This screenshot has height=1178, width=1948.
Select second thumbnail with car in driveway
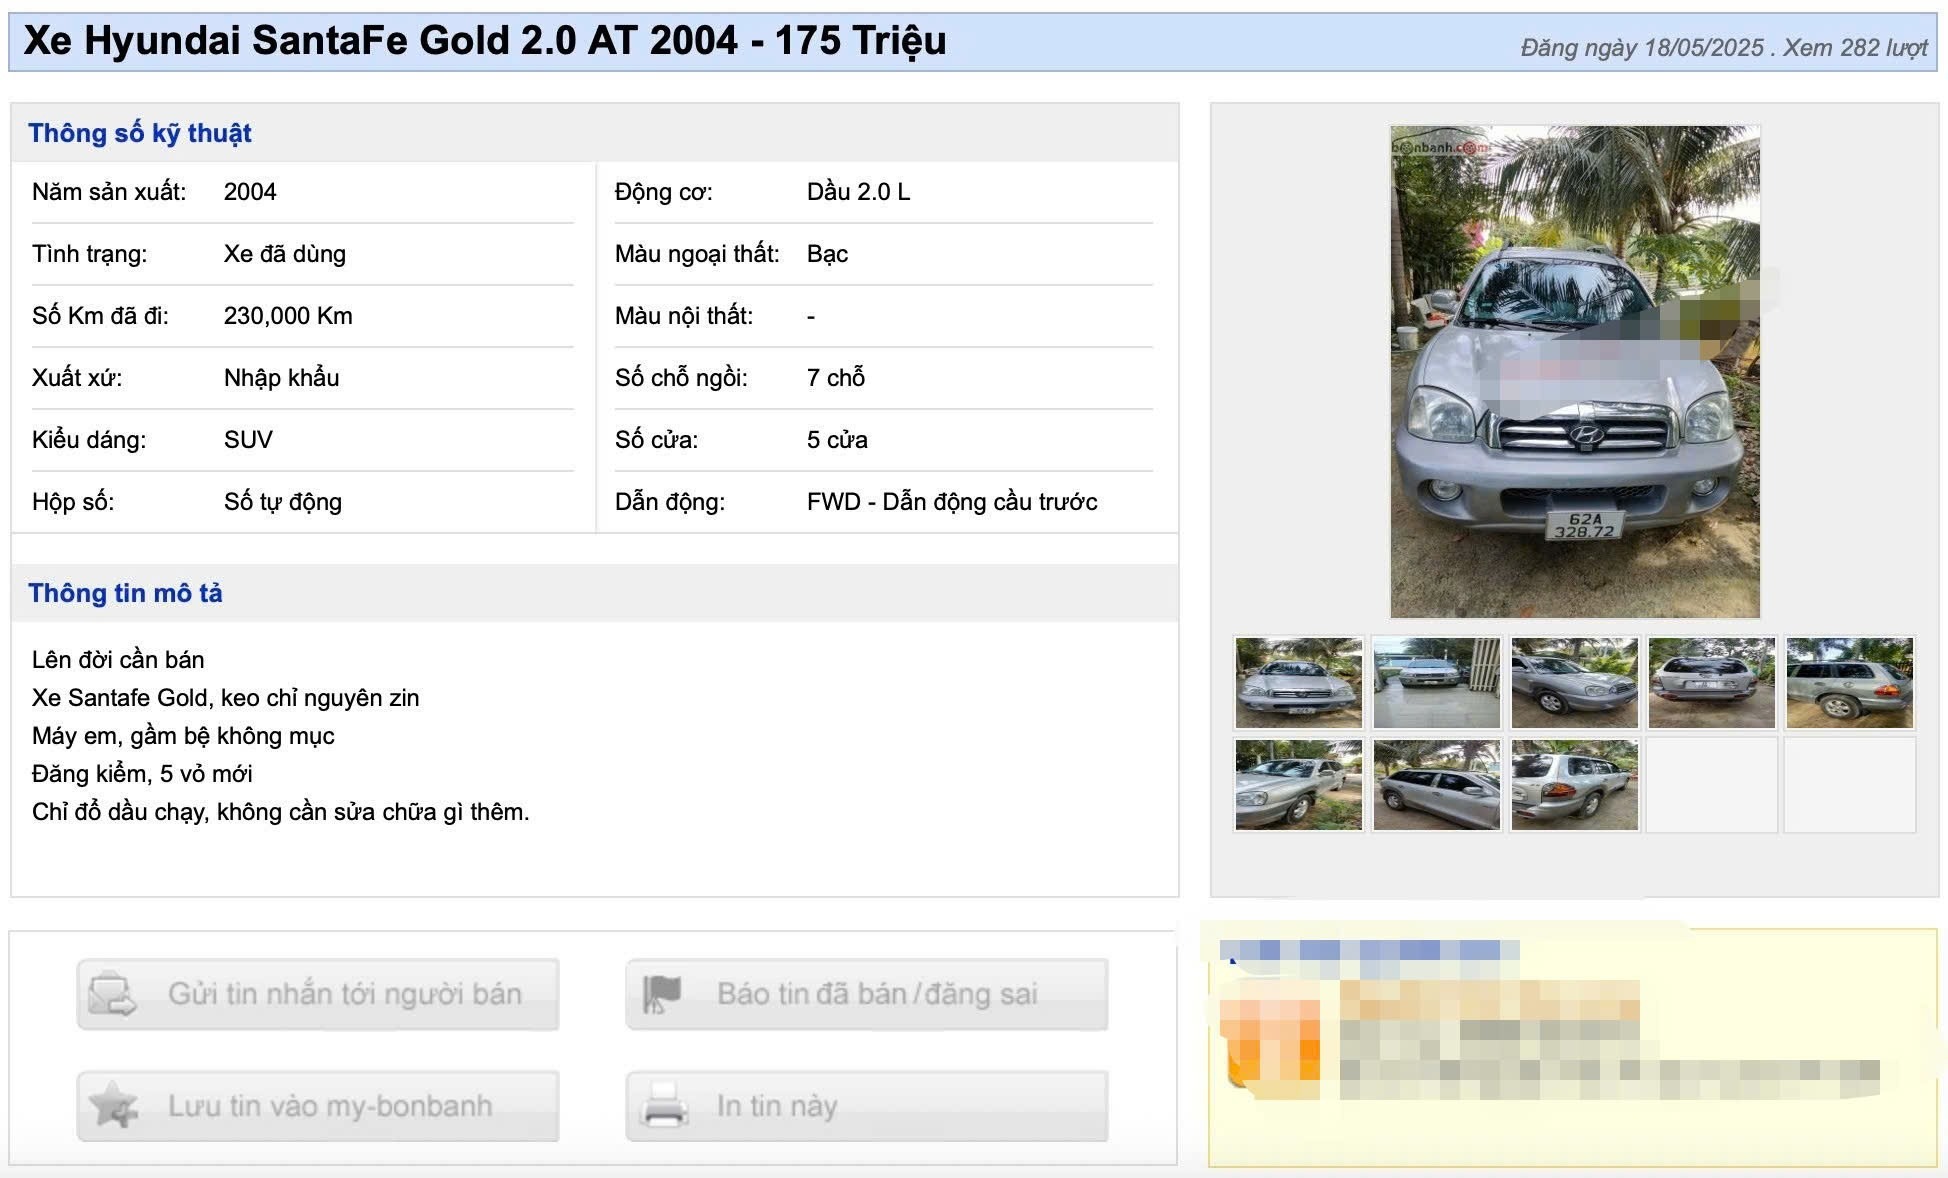coord(1437,683)
